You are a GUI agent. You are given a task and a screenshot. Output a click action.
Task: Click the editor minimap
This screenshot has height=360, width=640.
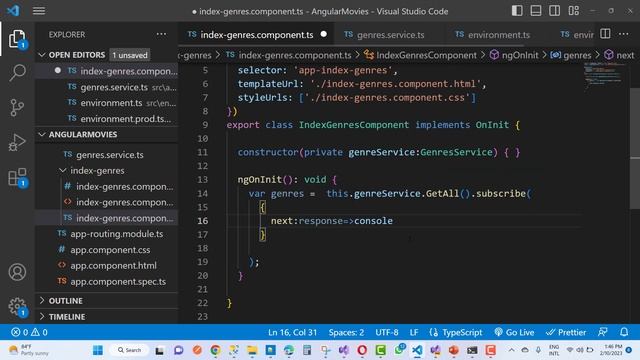(x=603, y=76)
